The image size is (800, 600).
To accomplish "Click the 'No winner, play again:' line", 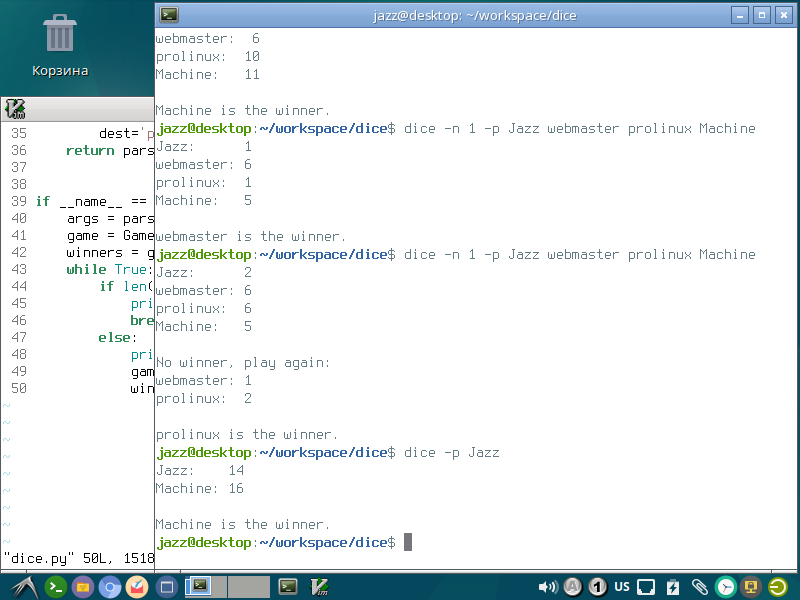I will click(243, 363).
